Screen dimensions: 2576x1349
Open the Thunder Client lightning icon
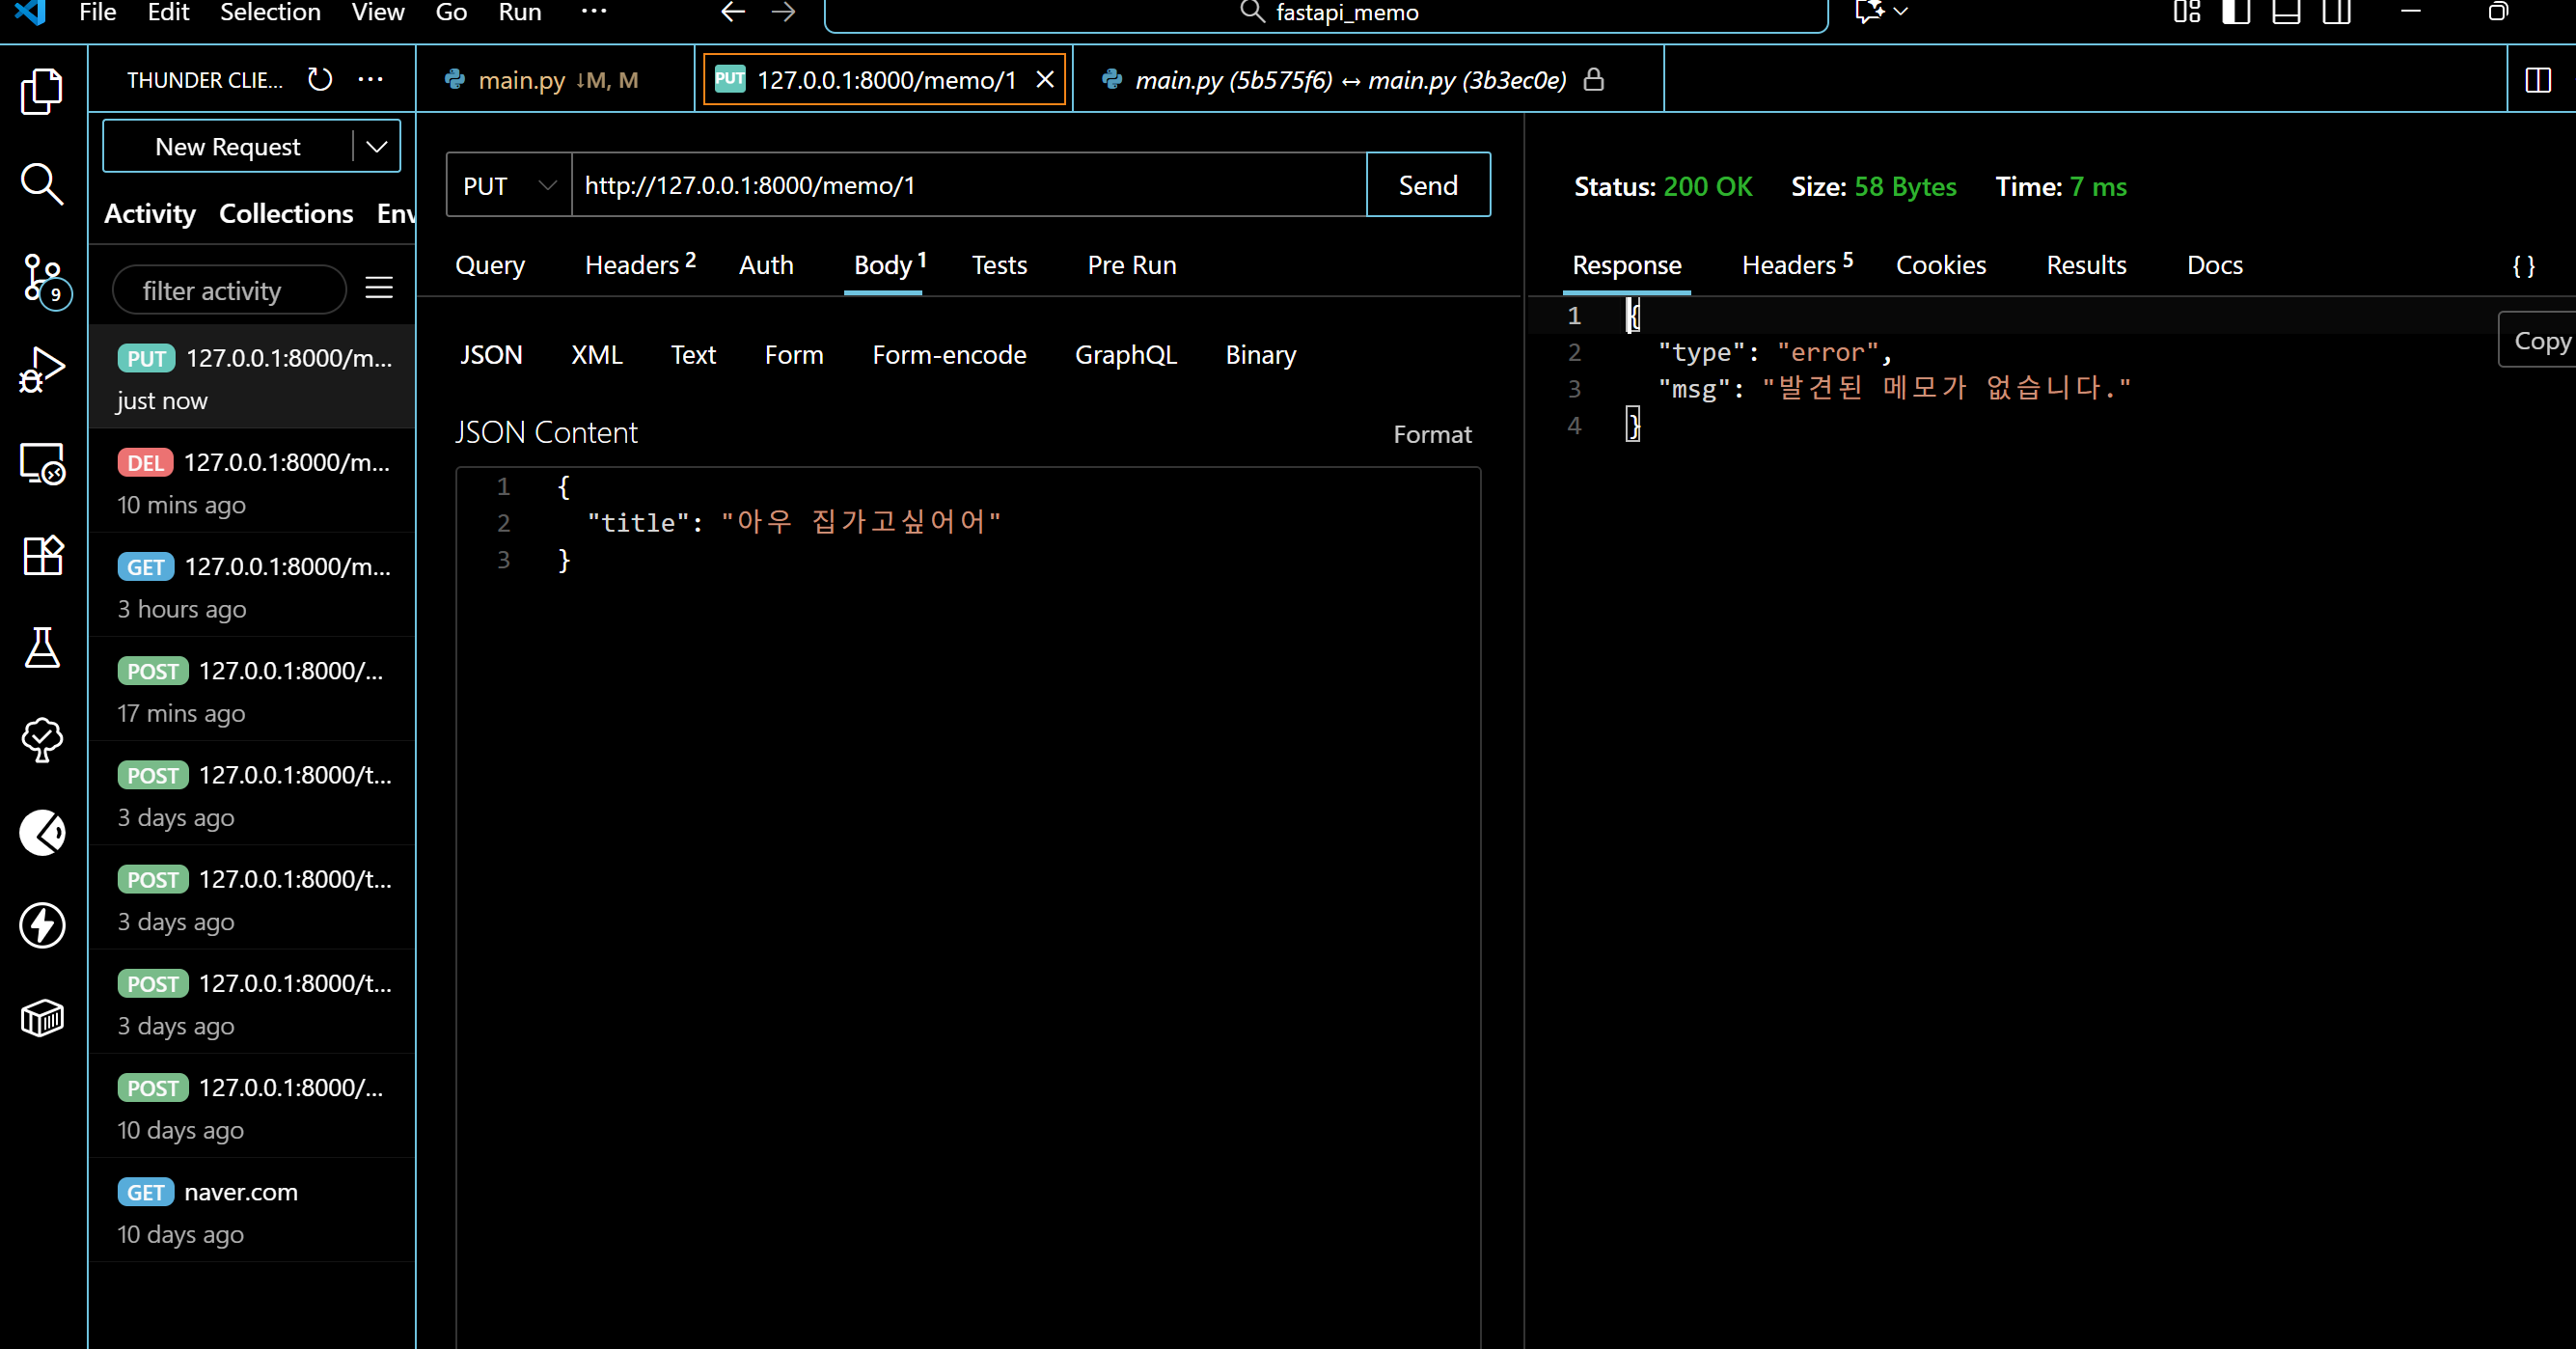42,925
